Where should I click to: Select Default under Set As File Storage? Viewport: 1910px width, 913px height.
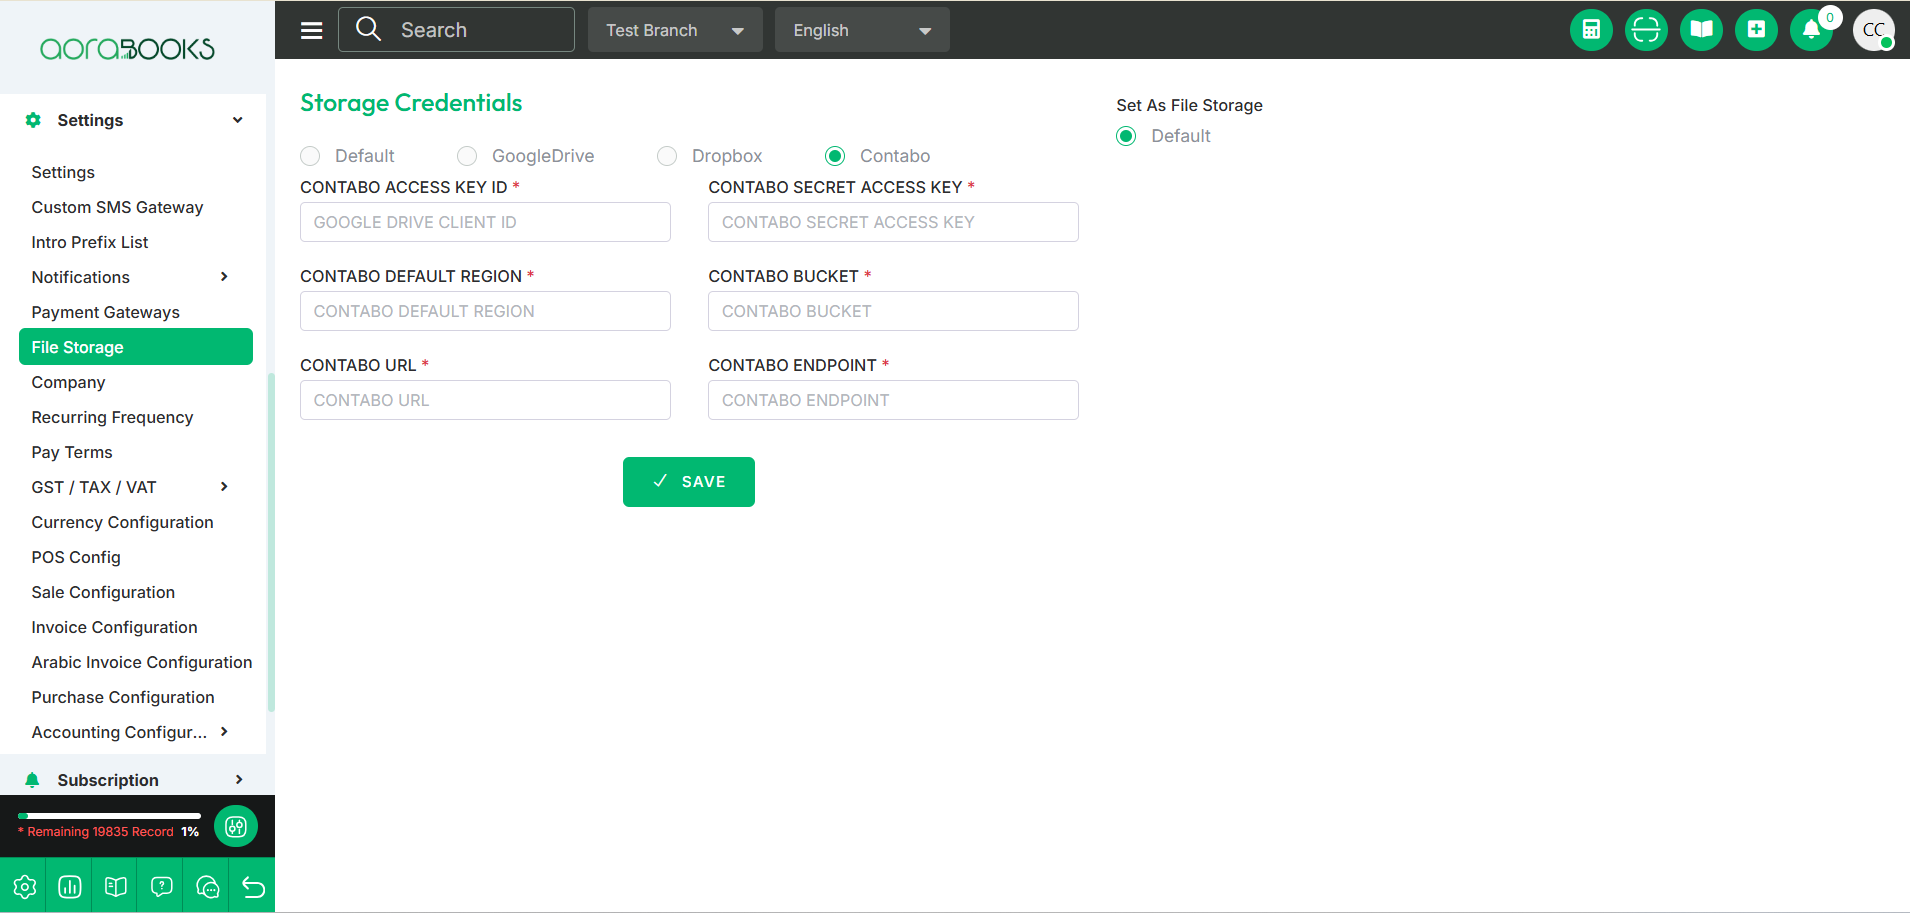1126,136
